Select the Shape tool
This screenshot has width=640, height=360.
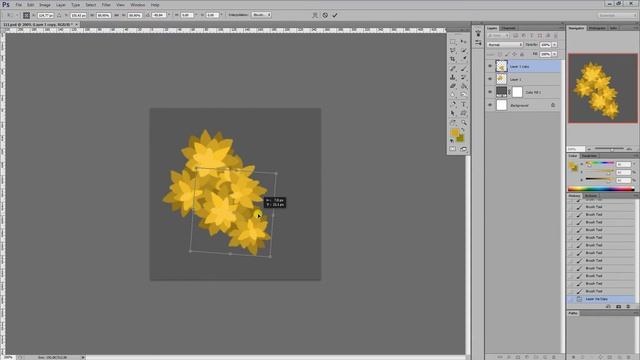(463, 113)
